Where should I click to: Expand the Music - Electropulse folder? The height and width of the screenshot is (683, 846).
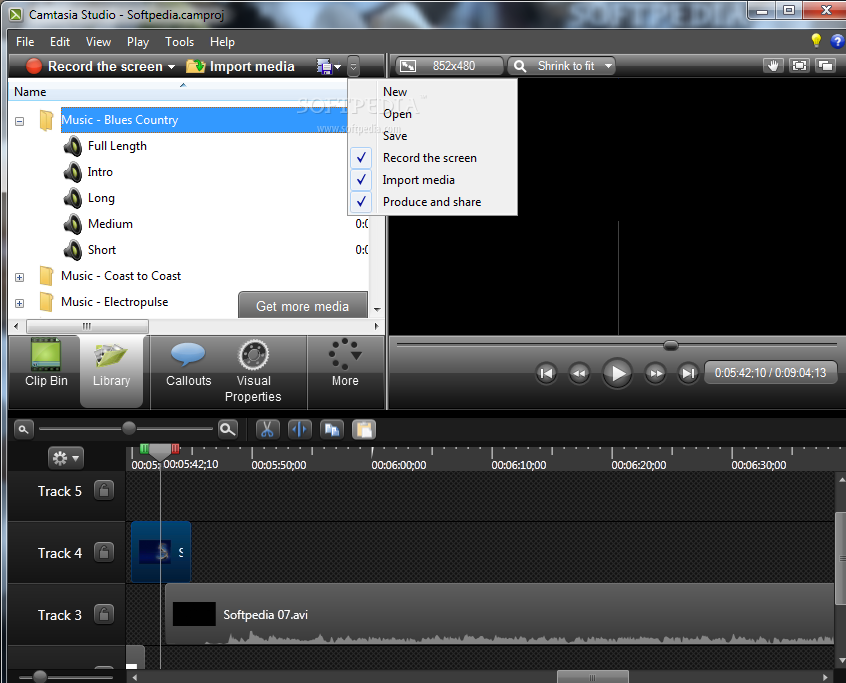19,303
